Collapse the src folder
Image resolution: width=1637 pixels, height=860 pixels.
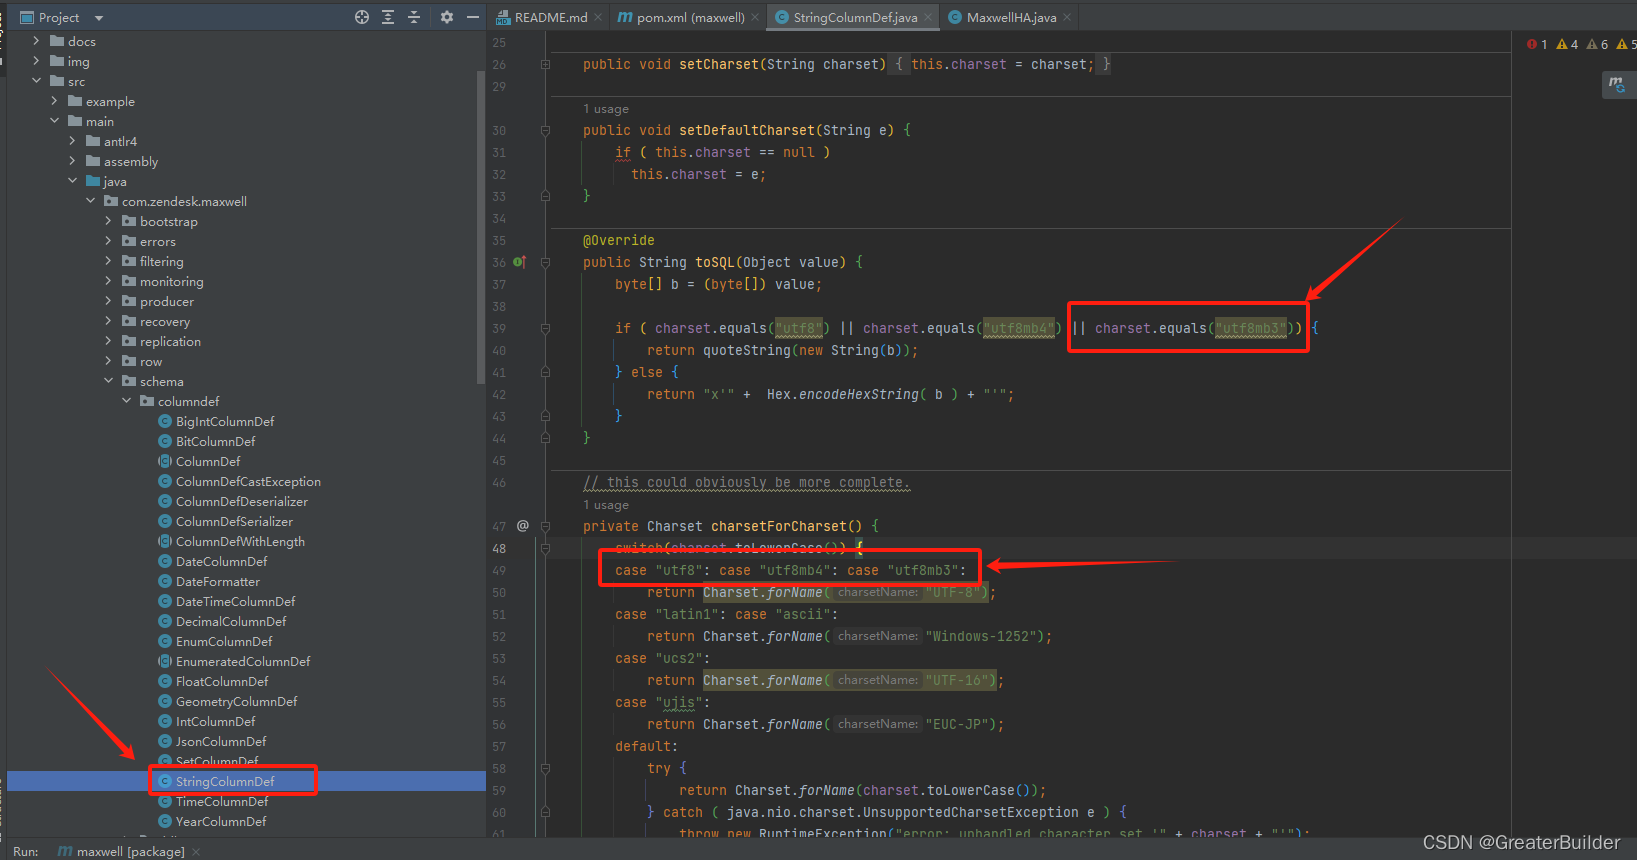pyautogui.click(x=37, y=81)
